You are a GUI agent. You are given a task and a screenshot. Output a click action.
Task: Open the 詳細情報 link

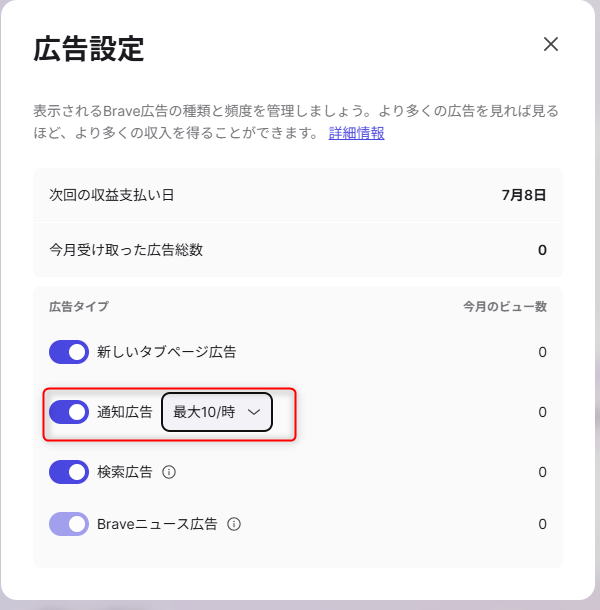357,133
